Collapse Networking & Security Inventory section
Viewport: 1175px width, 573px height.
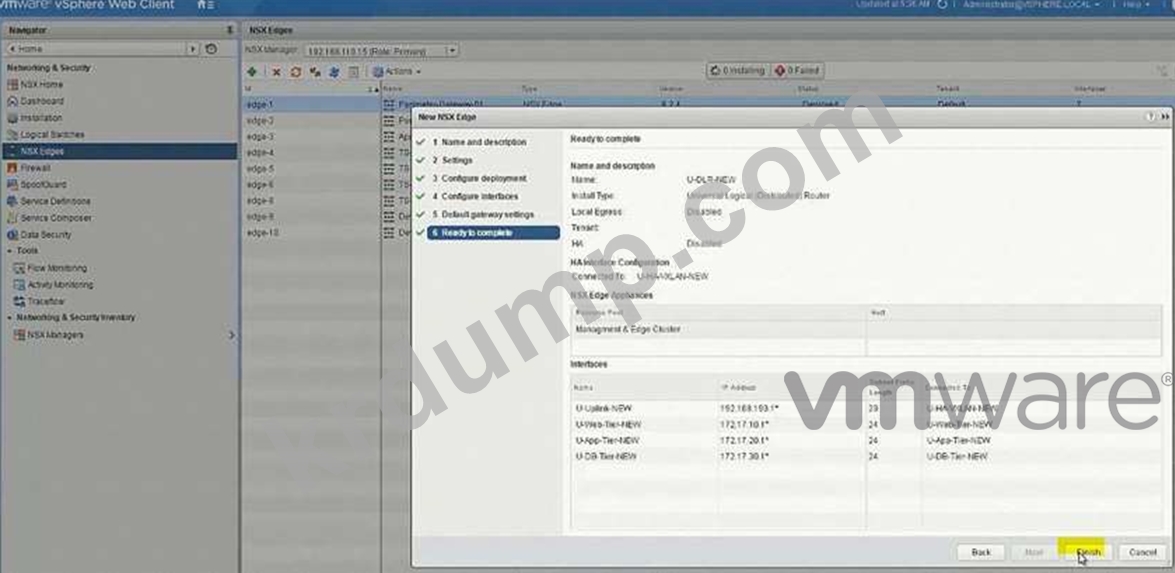(10, 318)
